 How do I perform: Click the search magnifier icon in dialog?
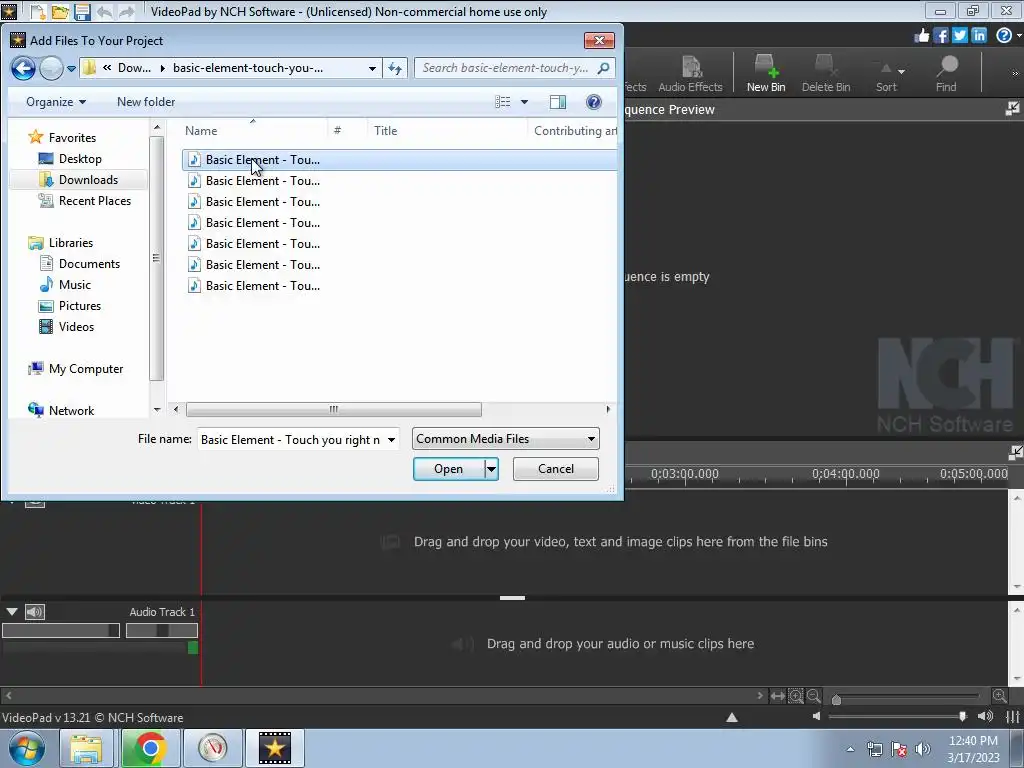click(x=603, y=68)
